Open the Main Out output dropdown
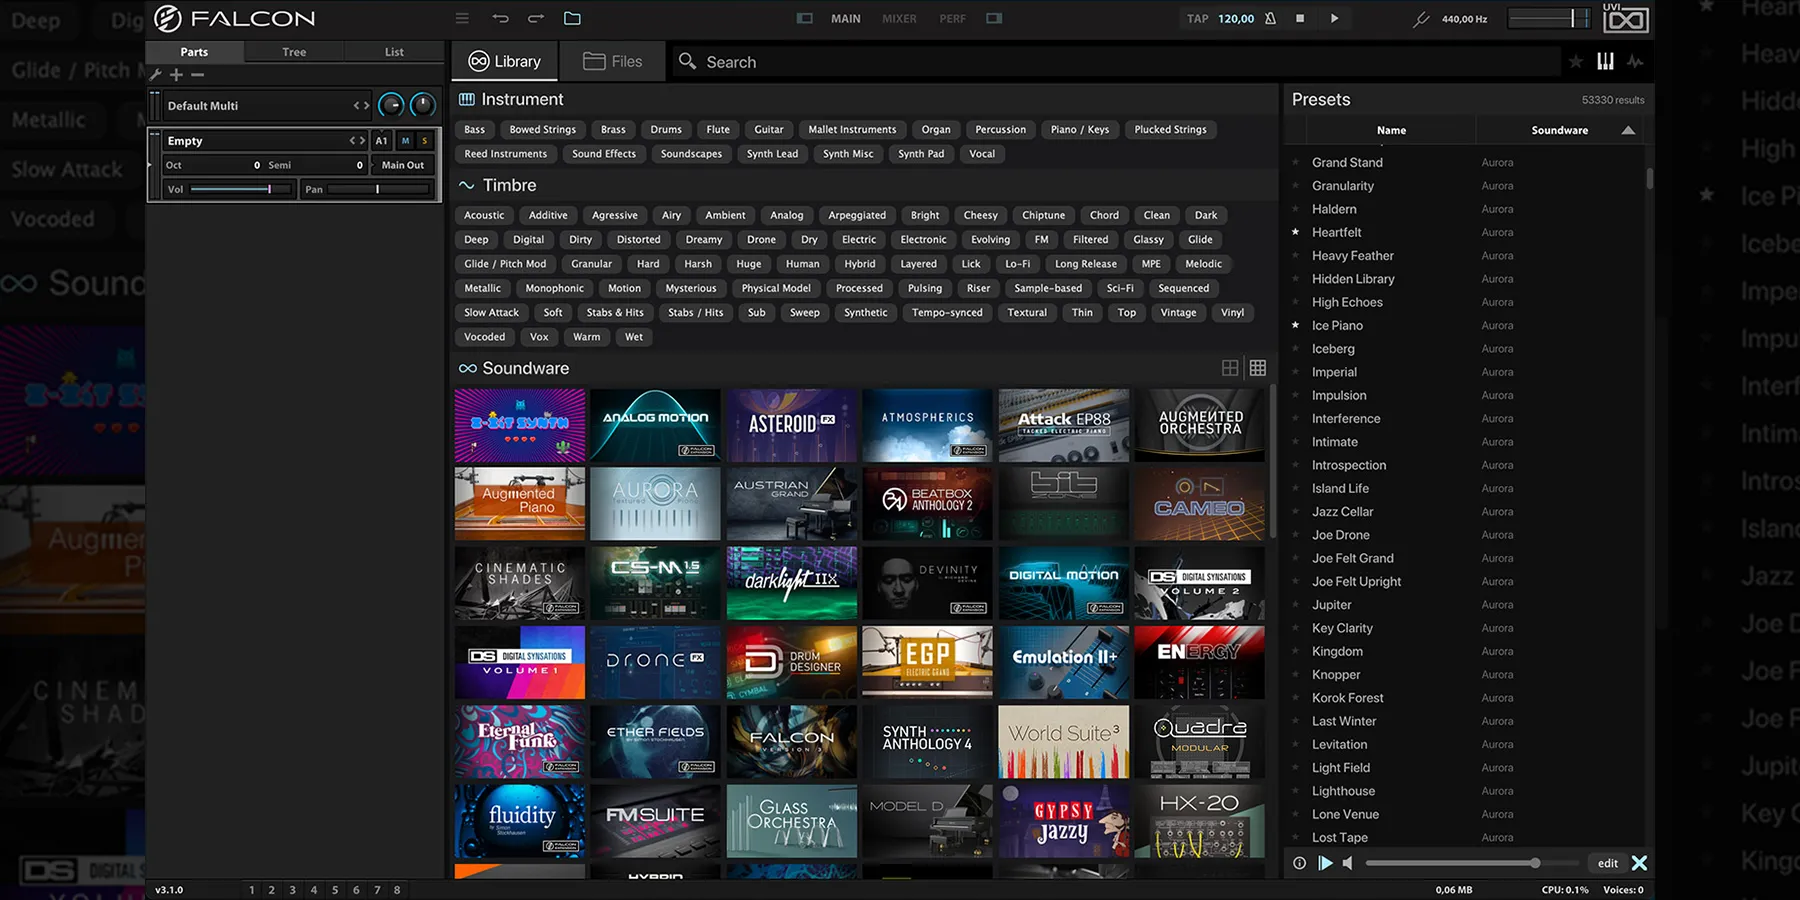This screenshot has width=1800, height=900. coord(402,165)
